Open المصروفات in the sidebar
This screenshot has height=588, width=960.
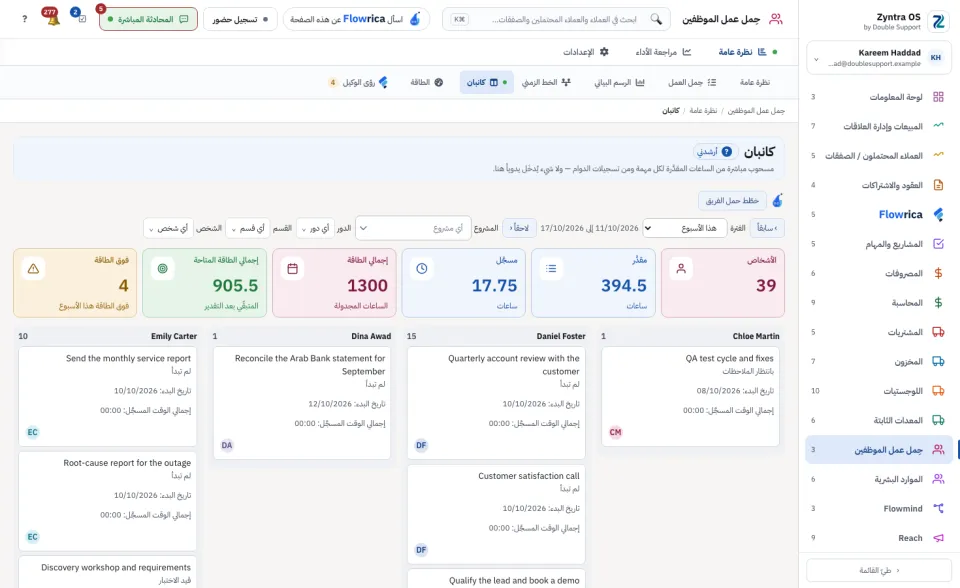coord(879,273)
